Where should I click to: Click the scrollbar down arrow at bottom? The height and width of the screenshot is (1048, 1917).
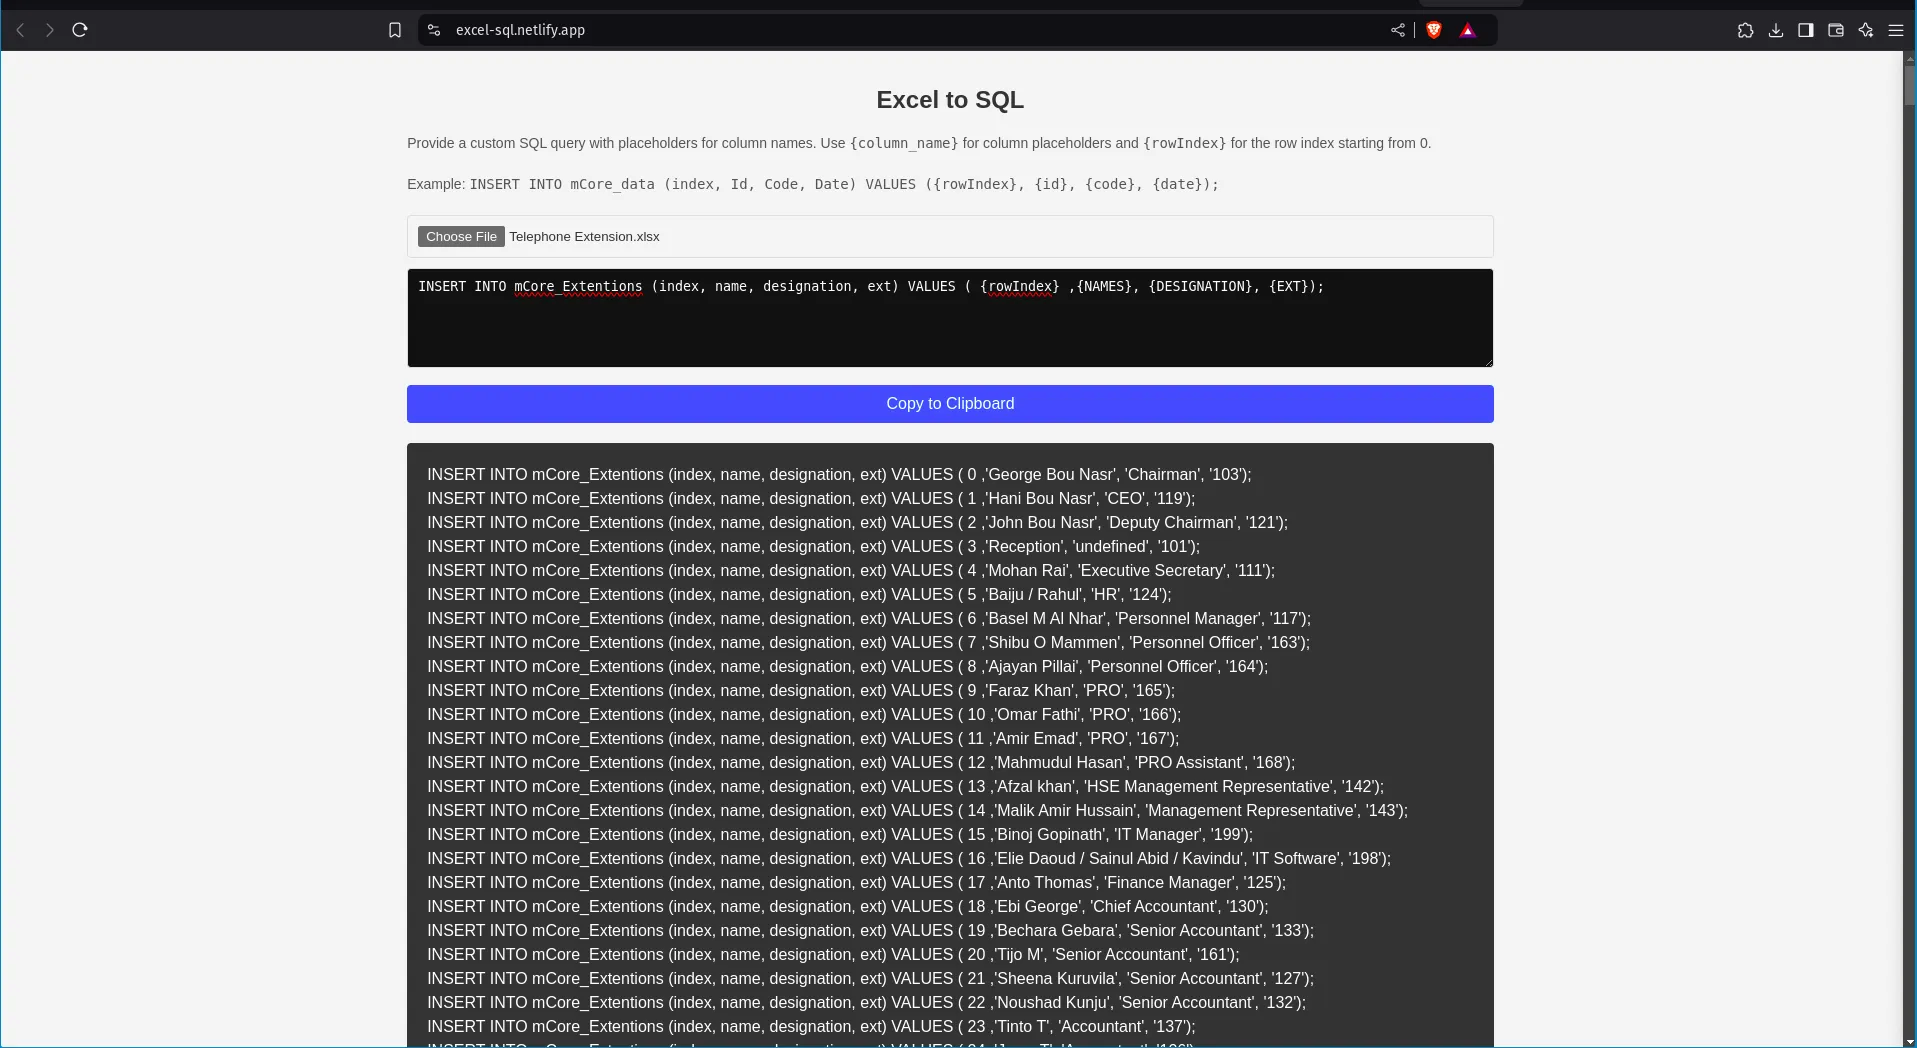point(1909,1041)
